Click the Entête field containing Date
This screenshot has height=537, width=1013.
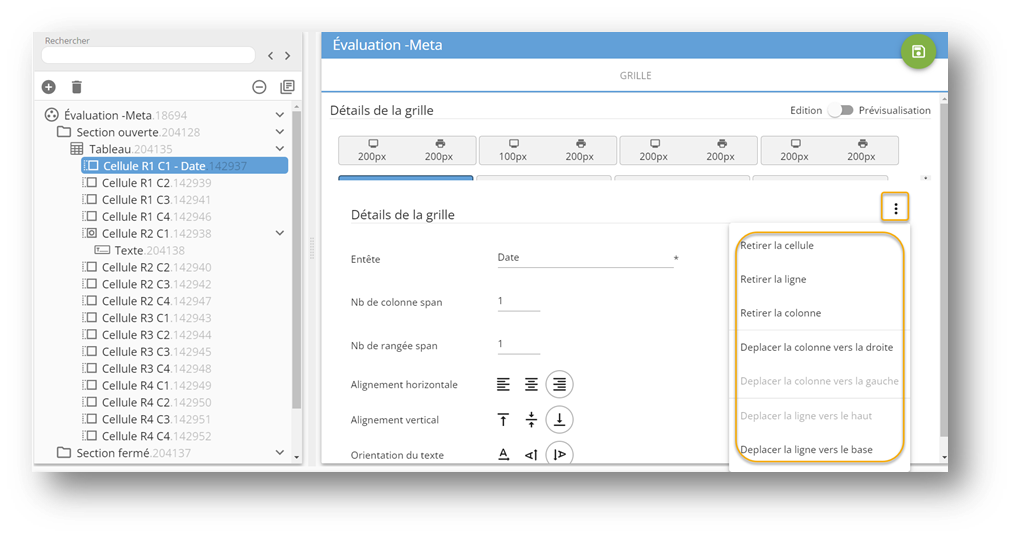coord(584,258)
